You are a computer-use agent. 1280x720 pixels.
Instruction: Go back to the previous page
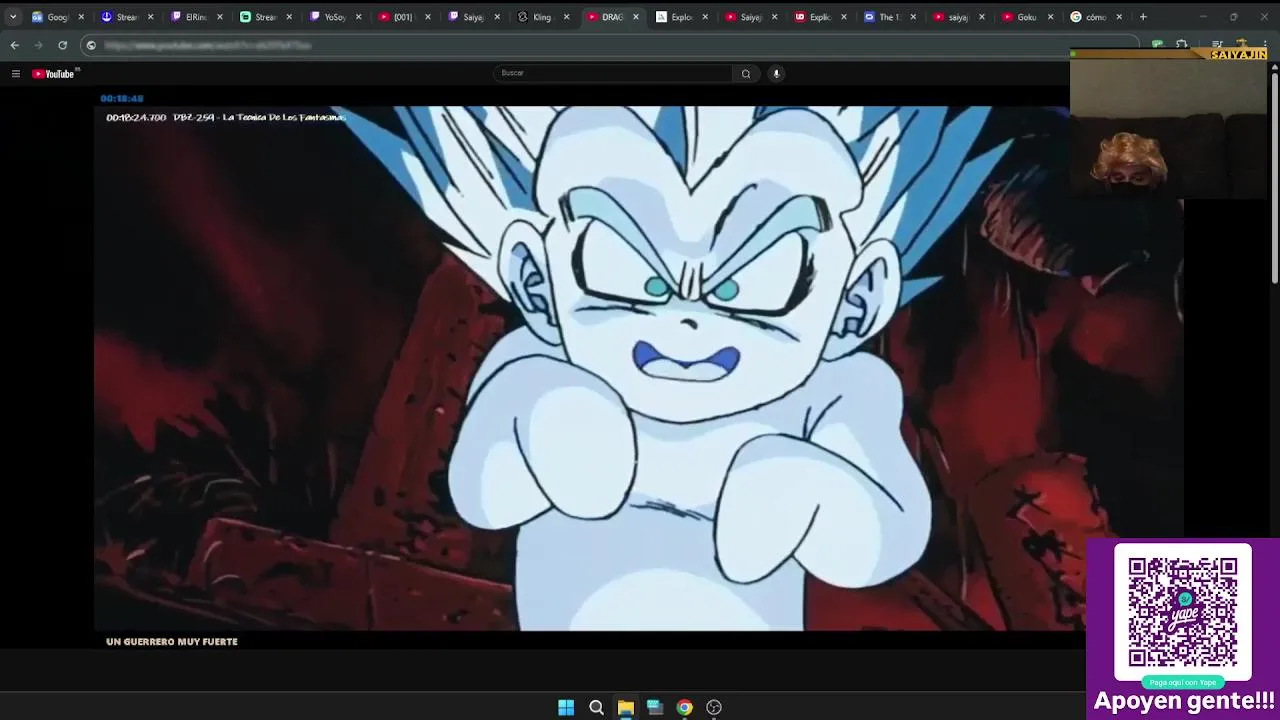click(x=14, y=45)
